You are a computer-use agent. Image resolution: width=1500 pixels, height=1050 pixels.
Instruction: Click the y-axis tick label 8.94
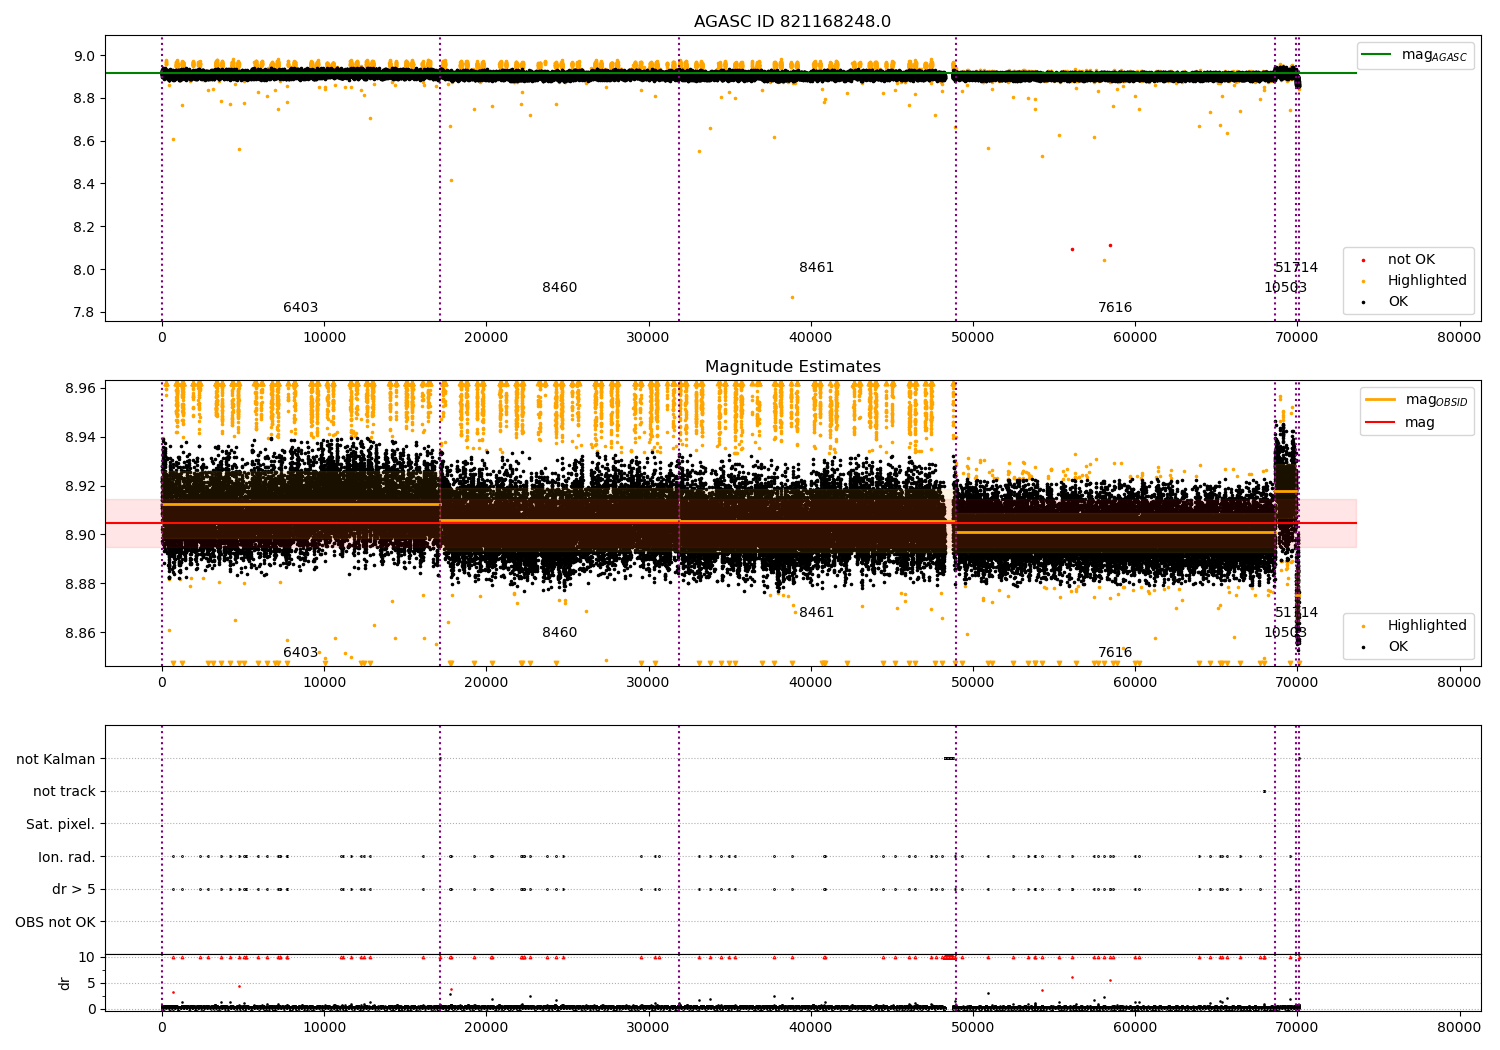coord(81,437)
